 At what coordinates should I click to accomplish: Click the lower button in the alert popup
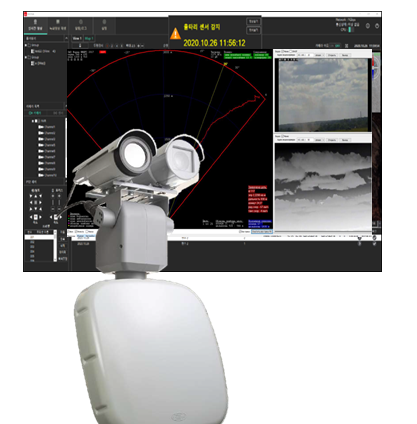tap(253, 30)
